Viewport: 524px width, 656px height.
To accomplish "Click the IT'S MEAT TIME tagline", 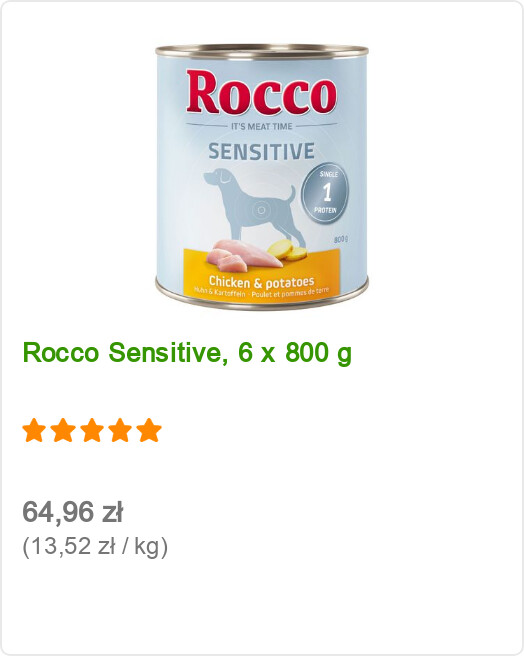I will point(262,126).
